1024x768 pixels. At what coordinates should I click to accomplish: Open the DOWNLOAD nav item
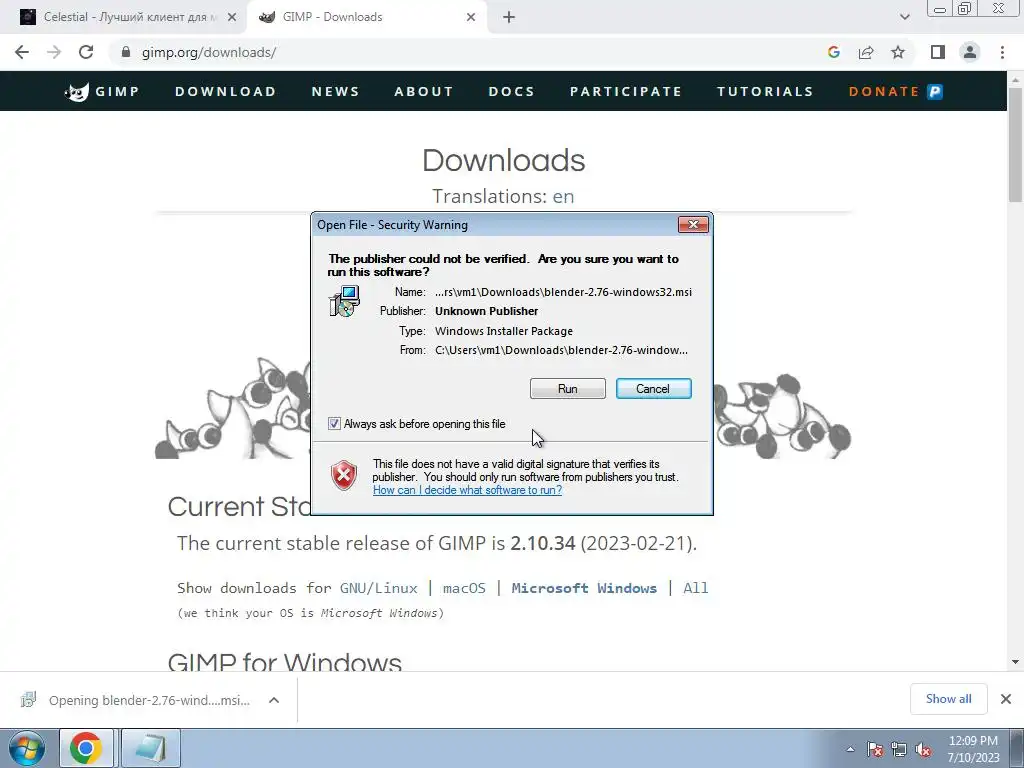pos(225,91)
